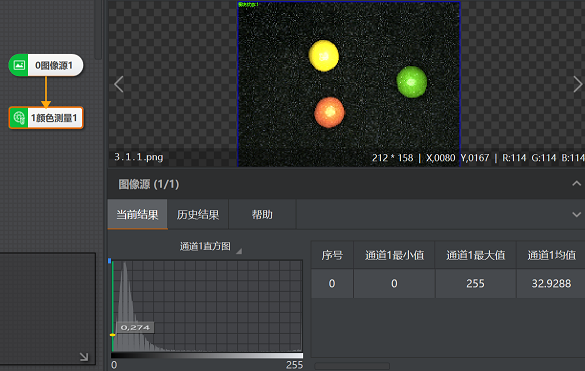Click the 图像源 (1/1) panel title
This screenshot has height=371, width=585.
pos(148,184)
